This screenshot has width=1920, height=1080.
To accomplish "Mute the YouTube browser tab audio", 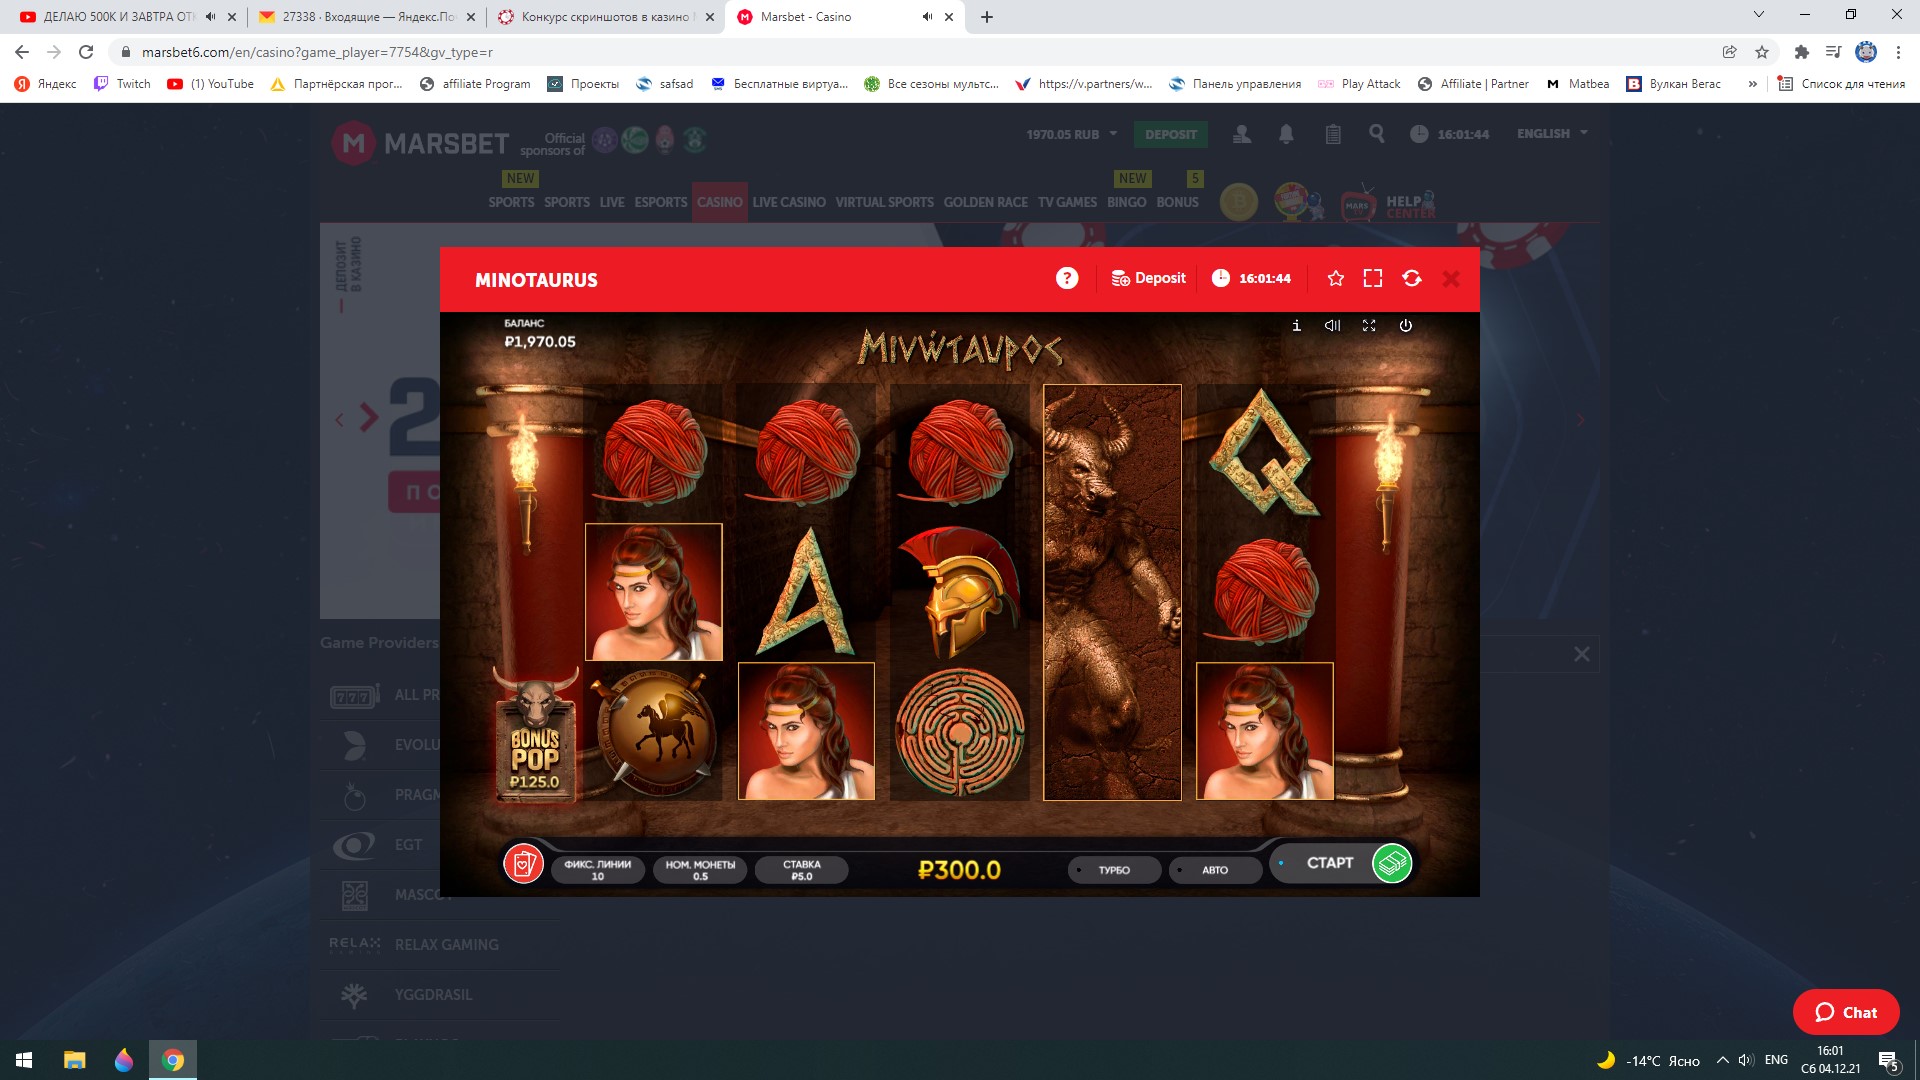I will (210, 17).
